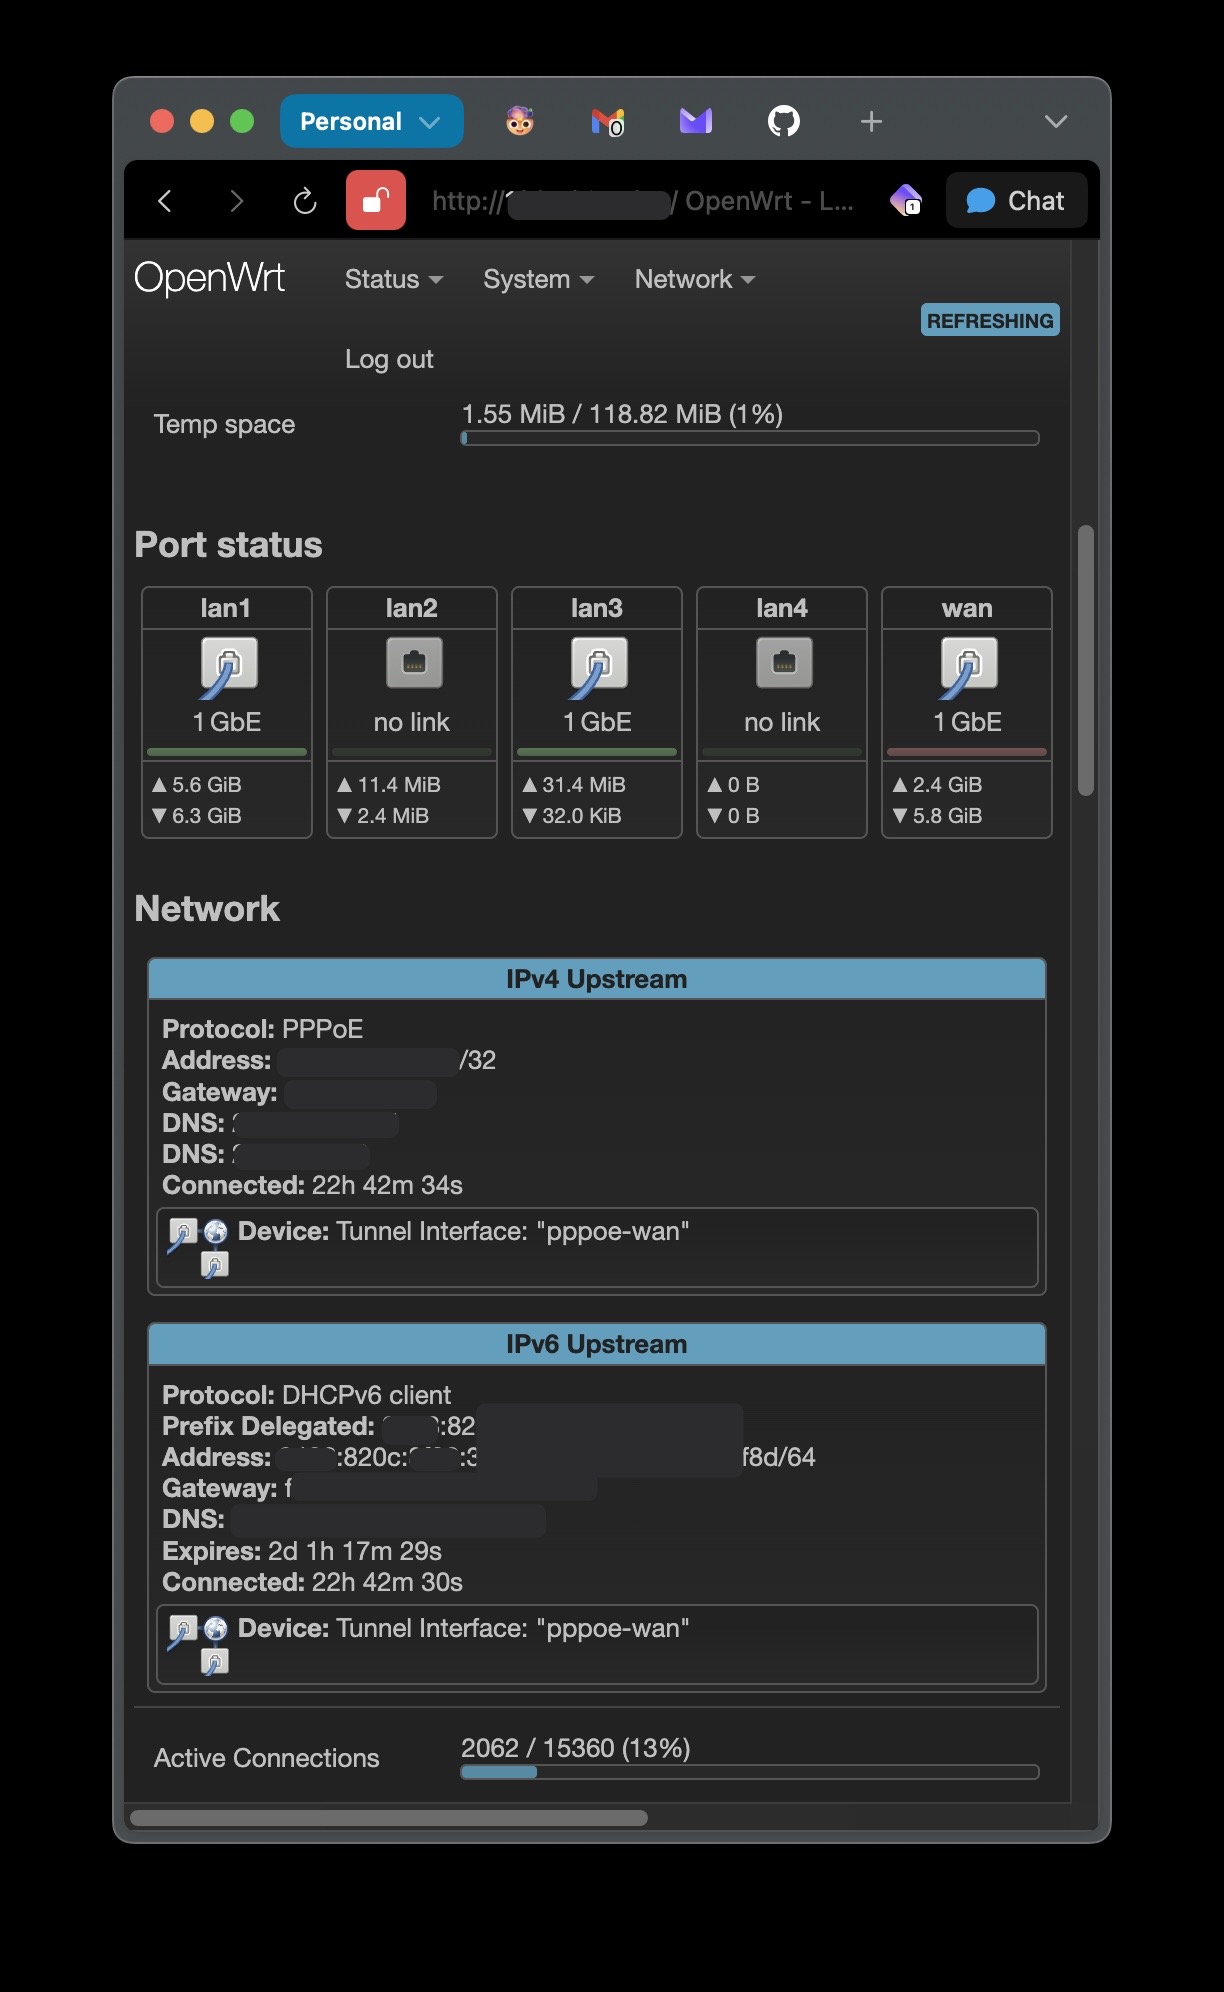The width and height of the screenshot is (1224, 1992).
Task: Log out of OpenWrt
Action: tap(389, 359)
